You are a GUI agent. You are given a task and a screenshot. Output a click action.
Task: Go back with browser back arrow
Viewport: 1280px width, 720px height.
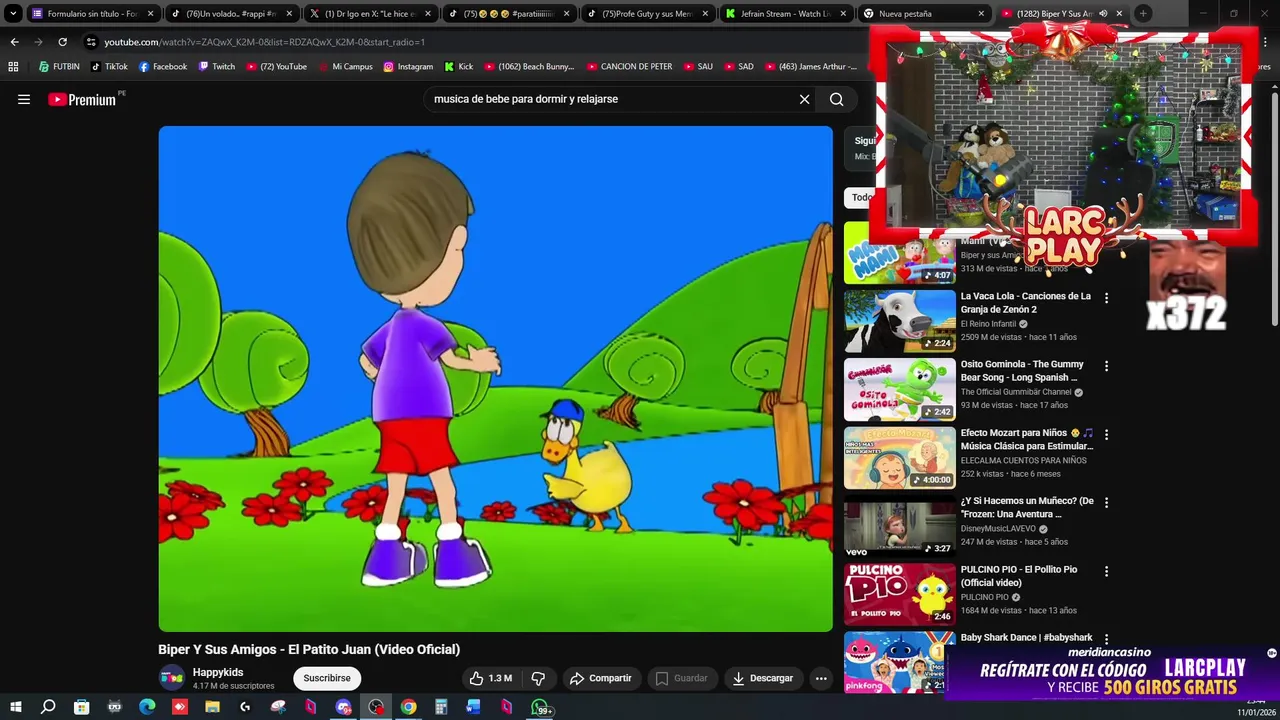[14, 42]
